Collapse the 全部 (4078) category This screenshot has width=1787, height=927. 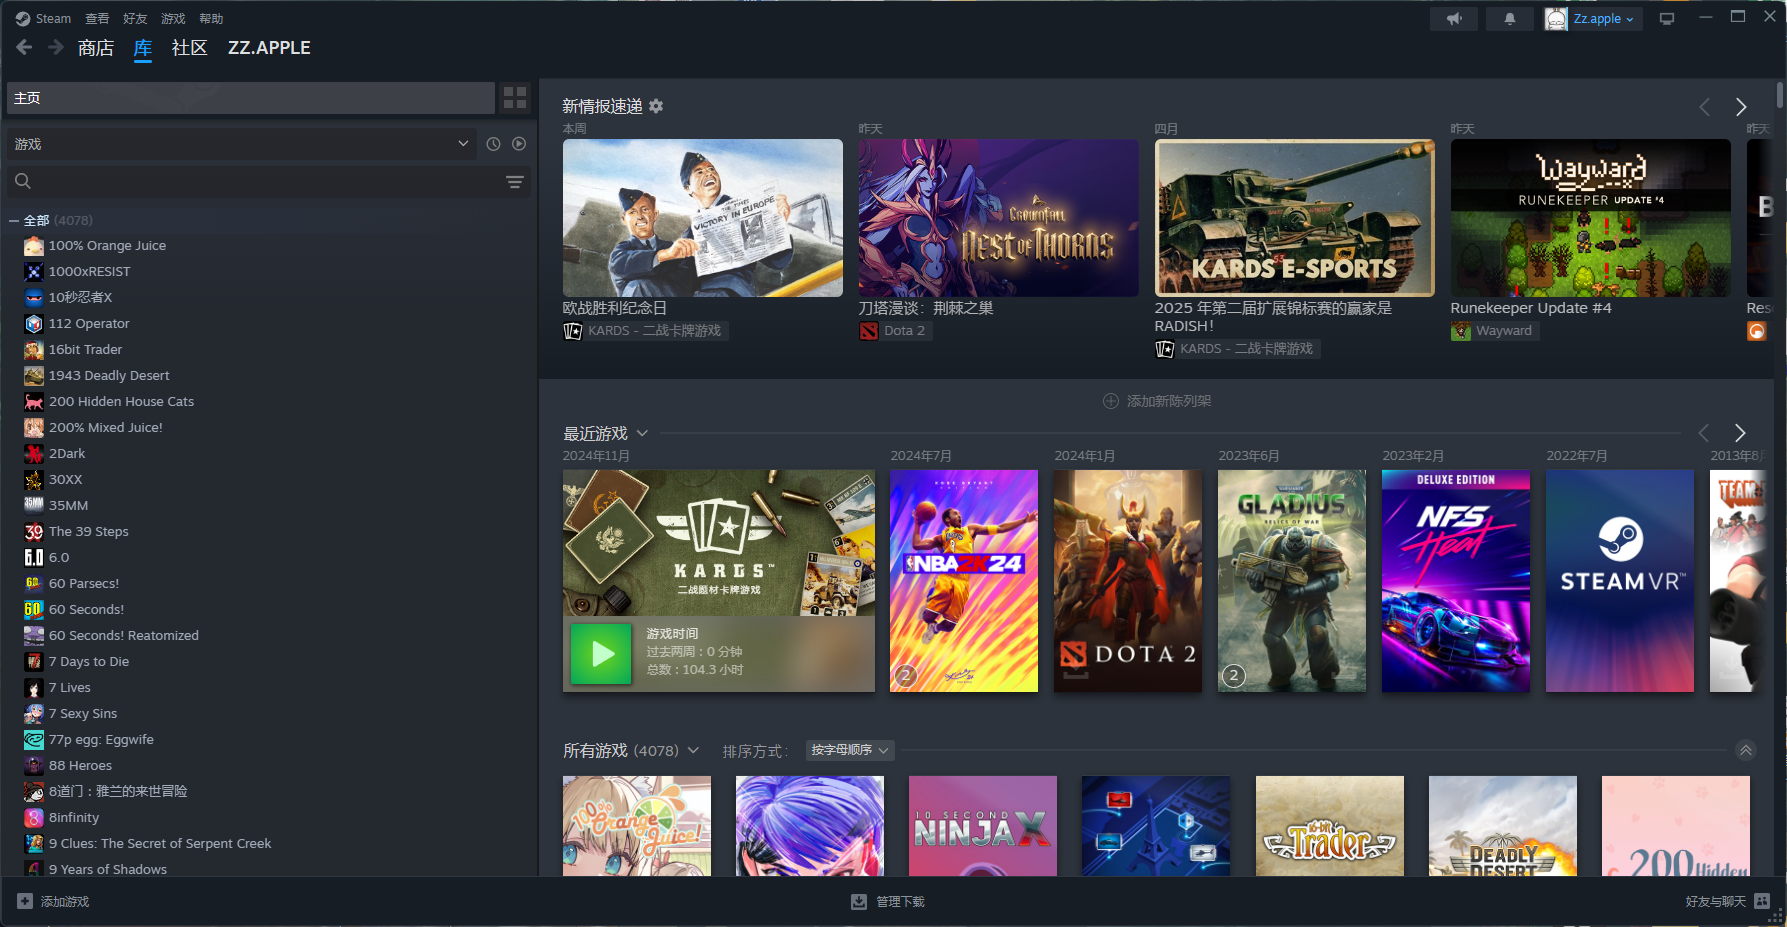[14, 220]
